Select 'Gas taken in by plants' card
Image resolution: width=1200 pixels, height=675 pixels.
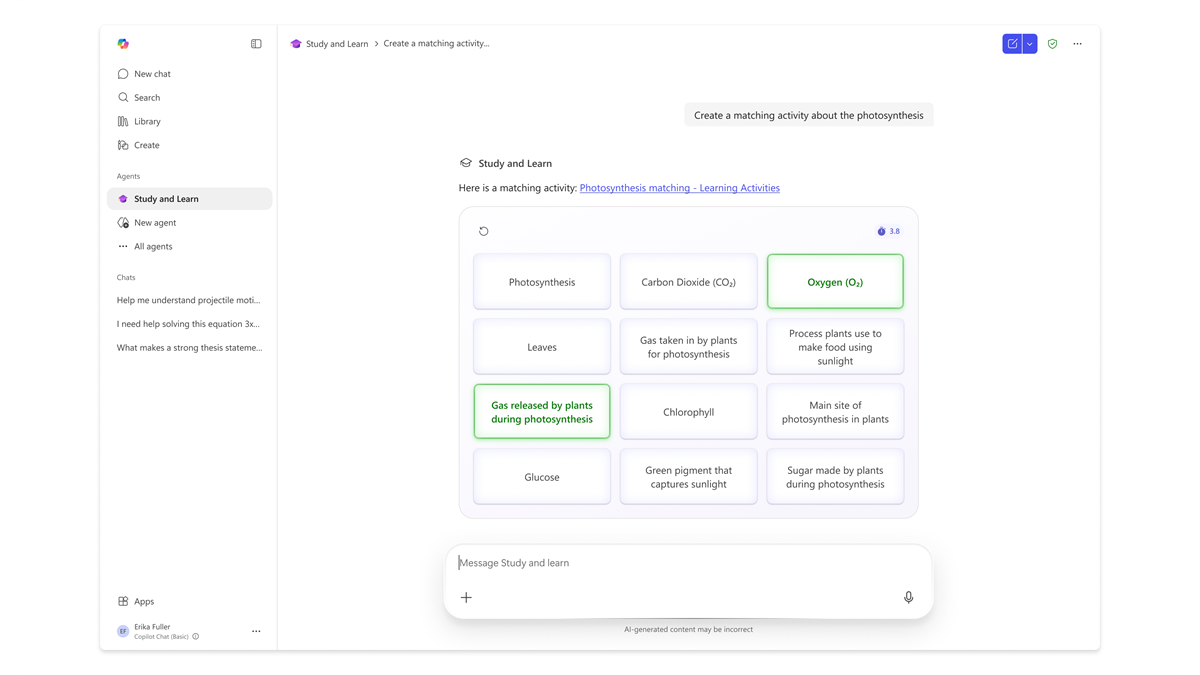(x=689, y=347)
